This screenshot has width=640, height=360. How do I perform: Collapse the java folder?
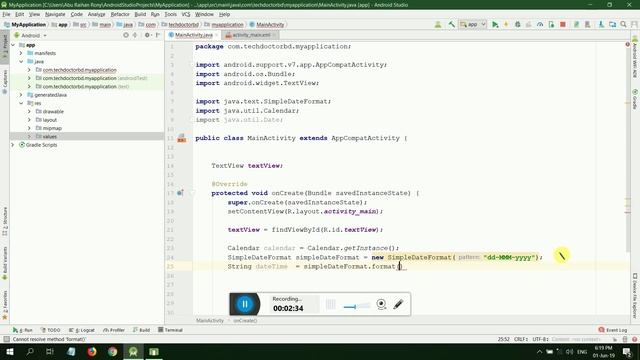tap(21, 62)
